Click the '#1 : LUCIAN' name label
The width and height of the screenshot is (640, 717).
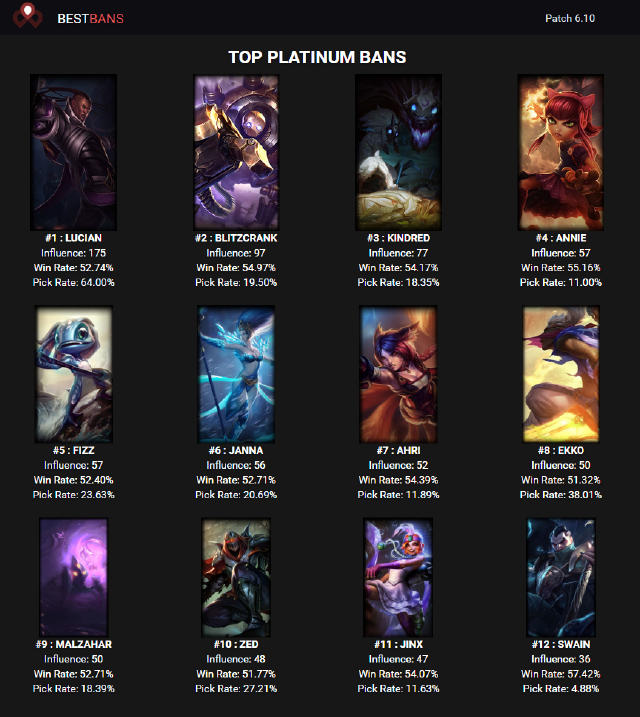(74, 238)
